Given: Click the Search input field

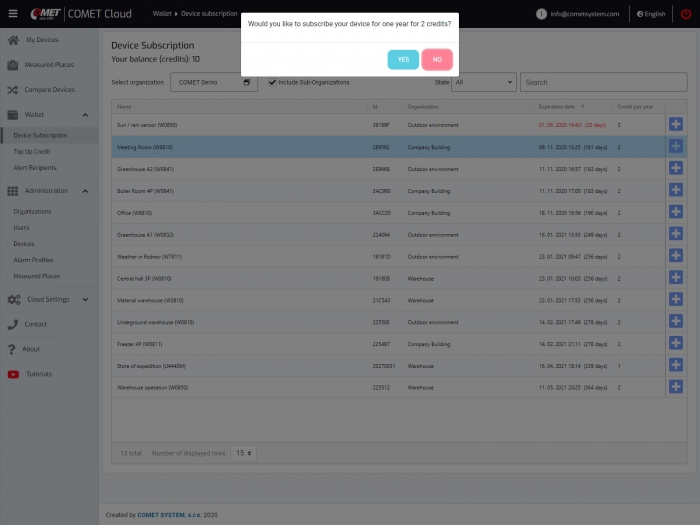Looking at the screenshot, I should tap(603, 82).
